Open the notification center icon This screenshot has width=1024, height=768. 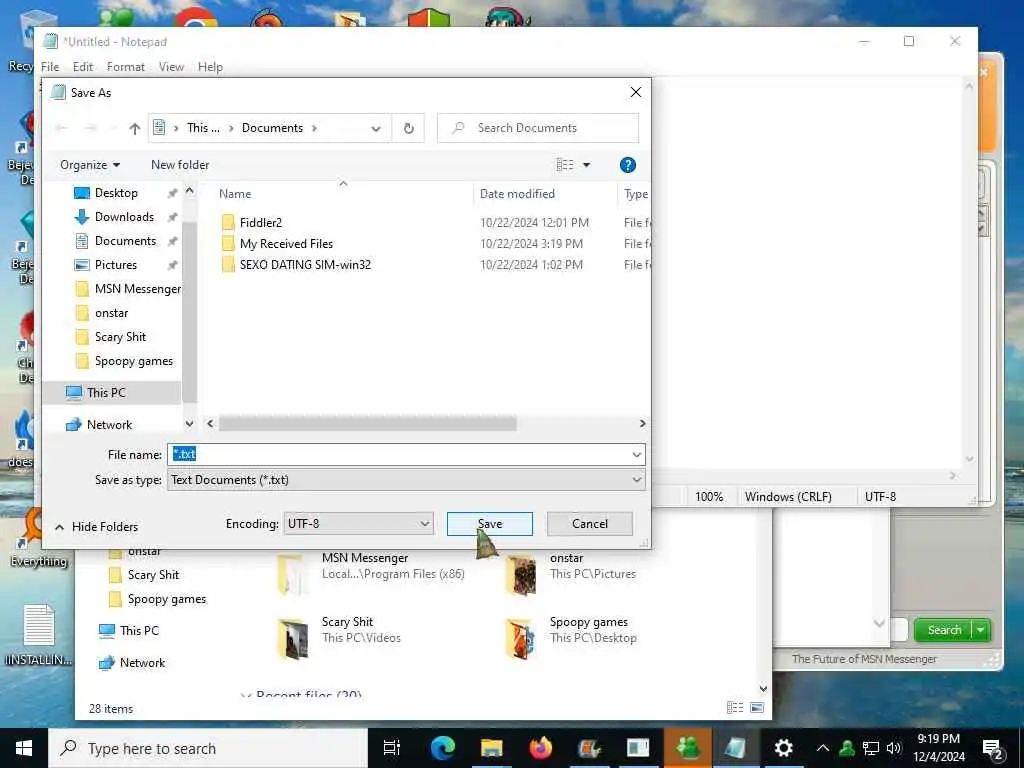pyautogui.click(x=993, y=750)
